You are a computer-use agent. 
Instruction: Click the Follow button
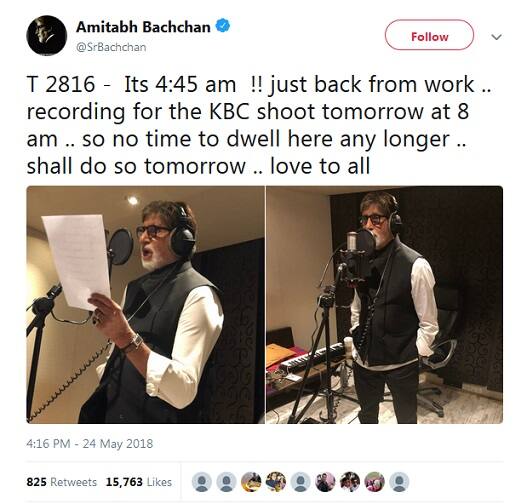429,35
